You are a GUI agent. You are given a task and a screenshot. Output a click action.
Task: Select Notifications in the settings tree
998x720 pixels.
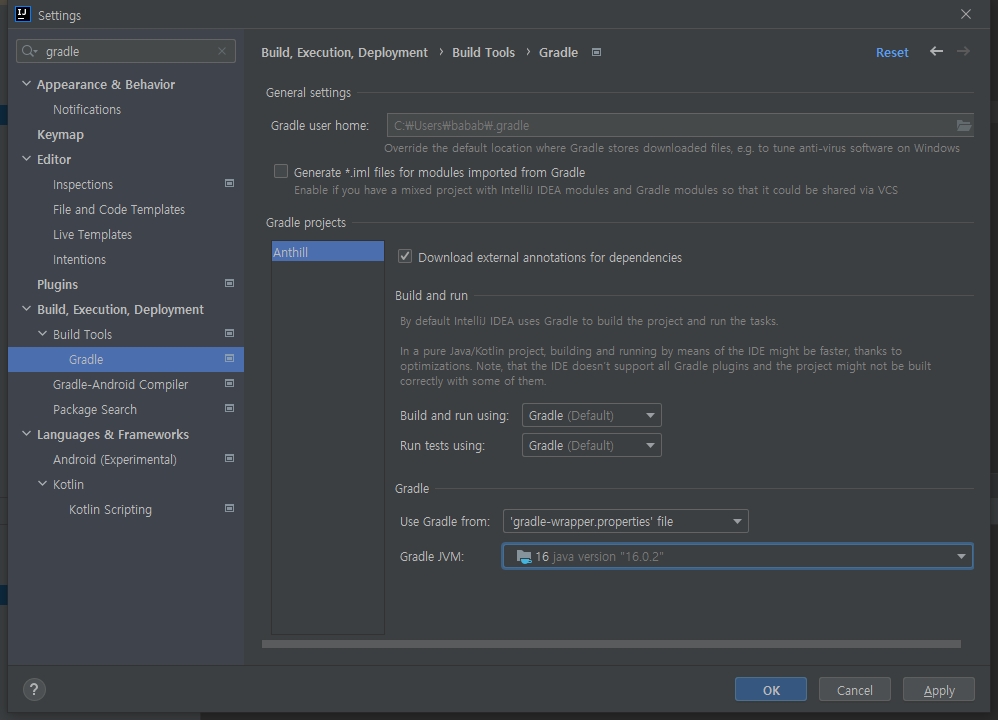click(87, 109)
